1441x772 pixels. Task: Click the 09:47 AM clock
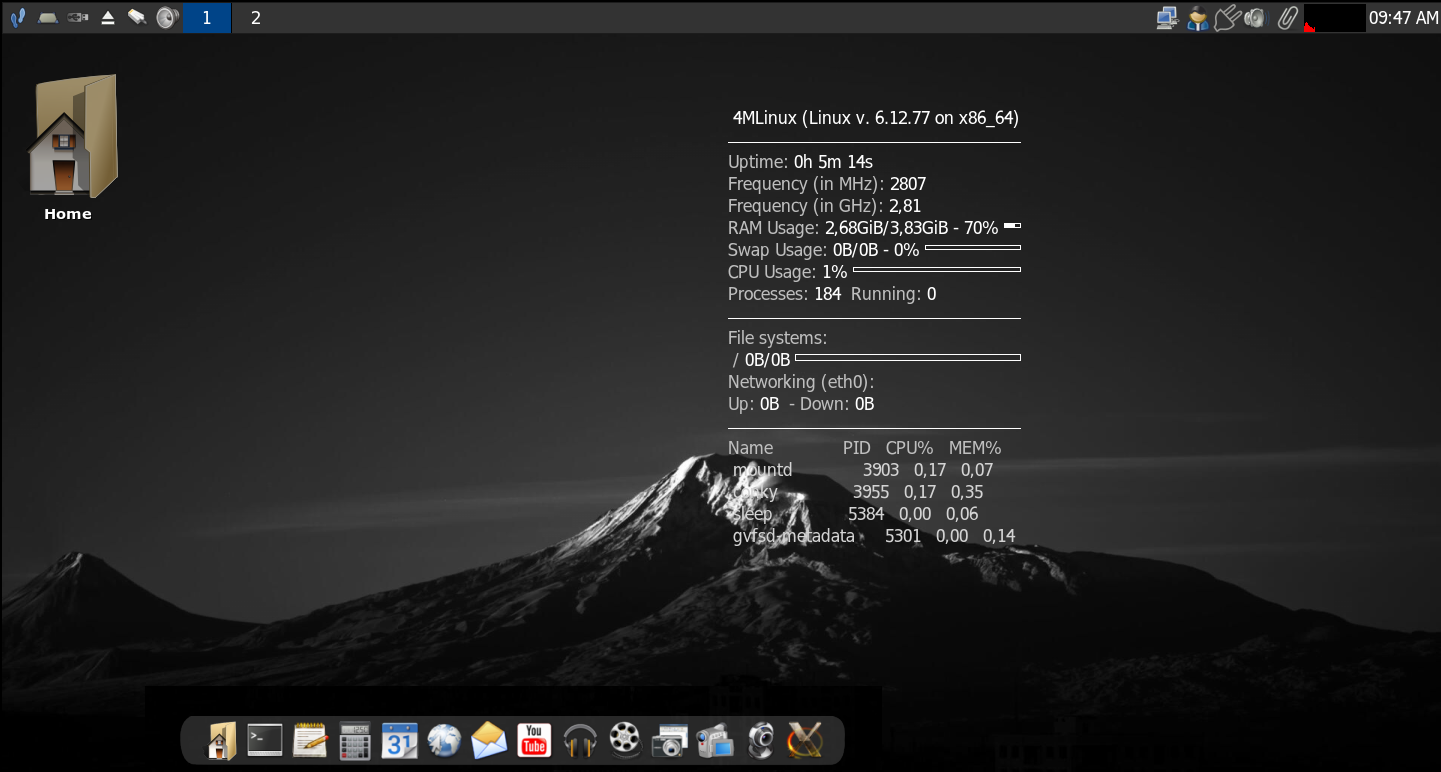click(1403, 18)
